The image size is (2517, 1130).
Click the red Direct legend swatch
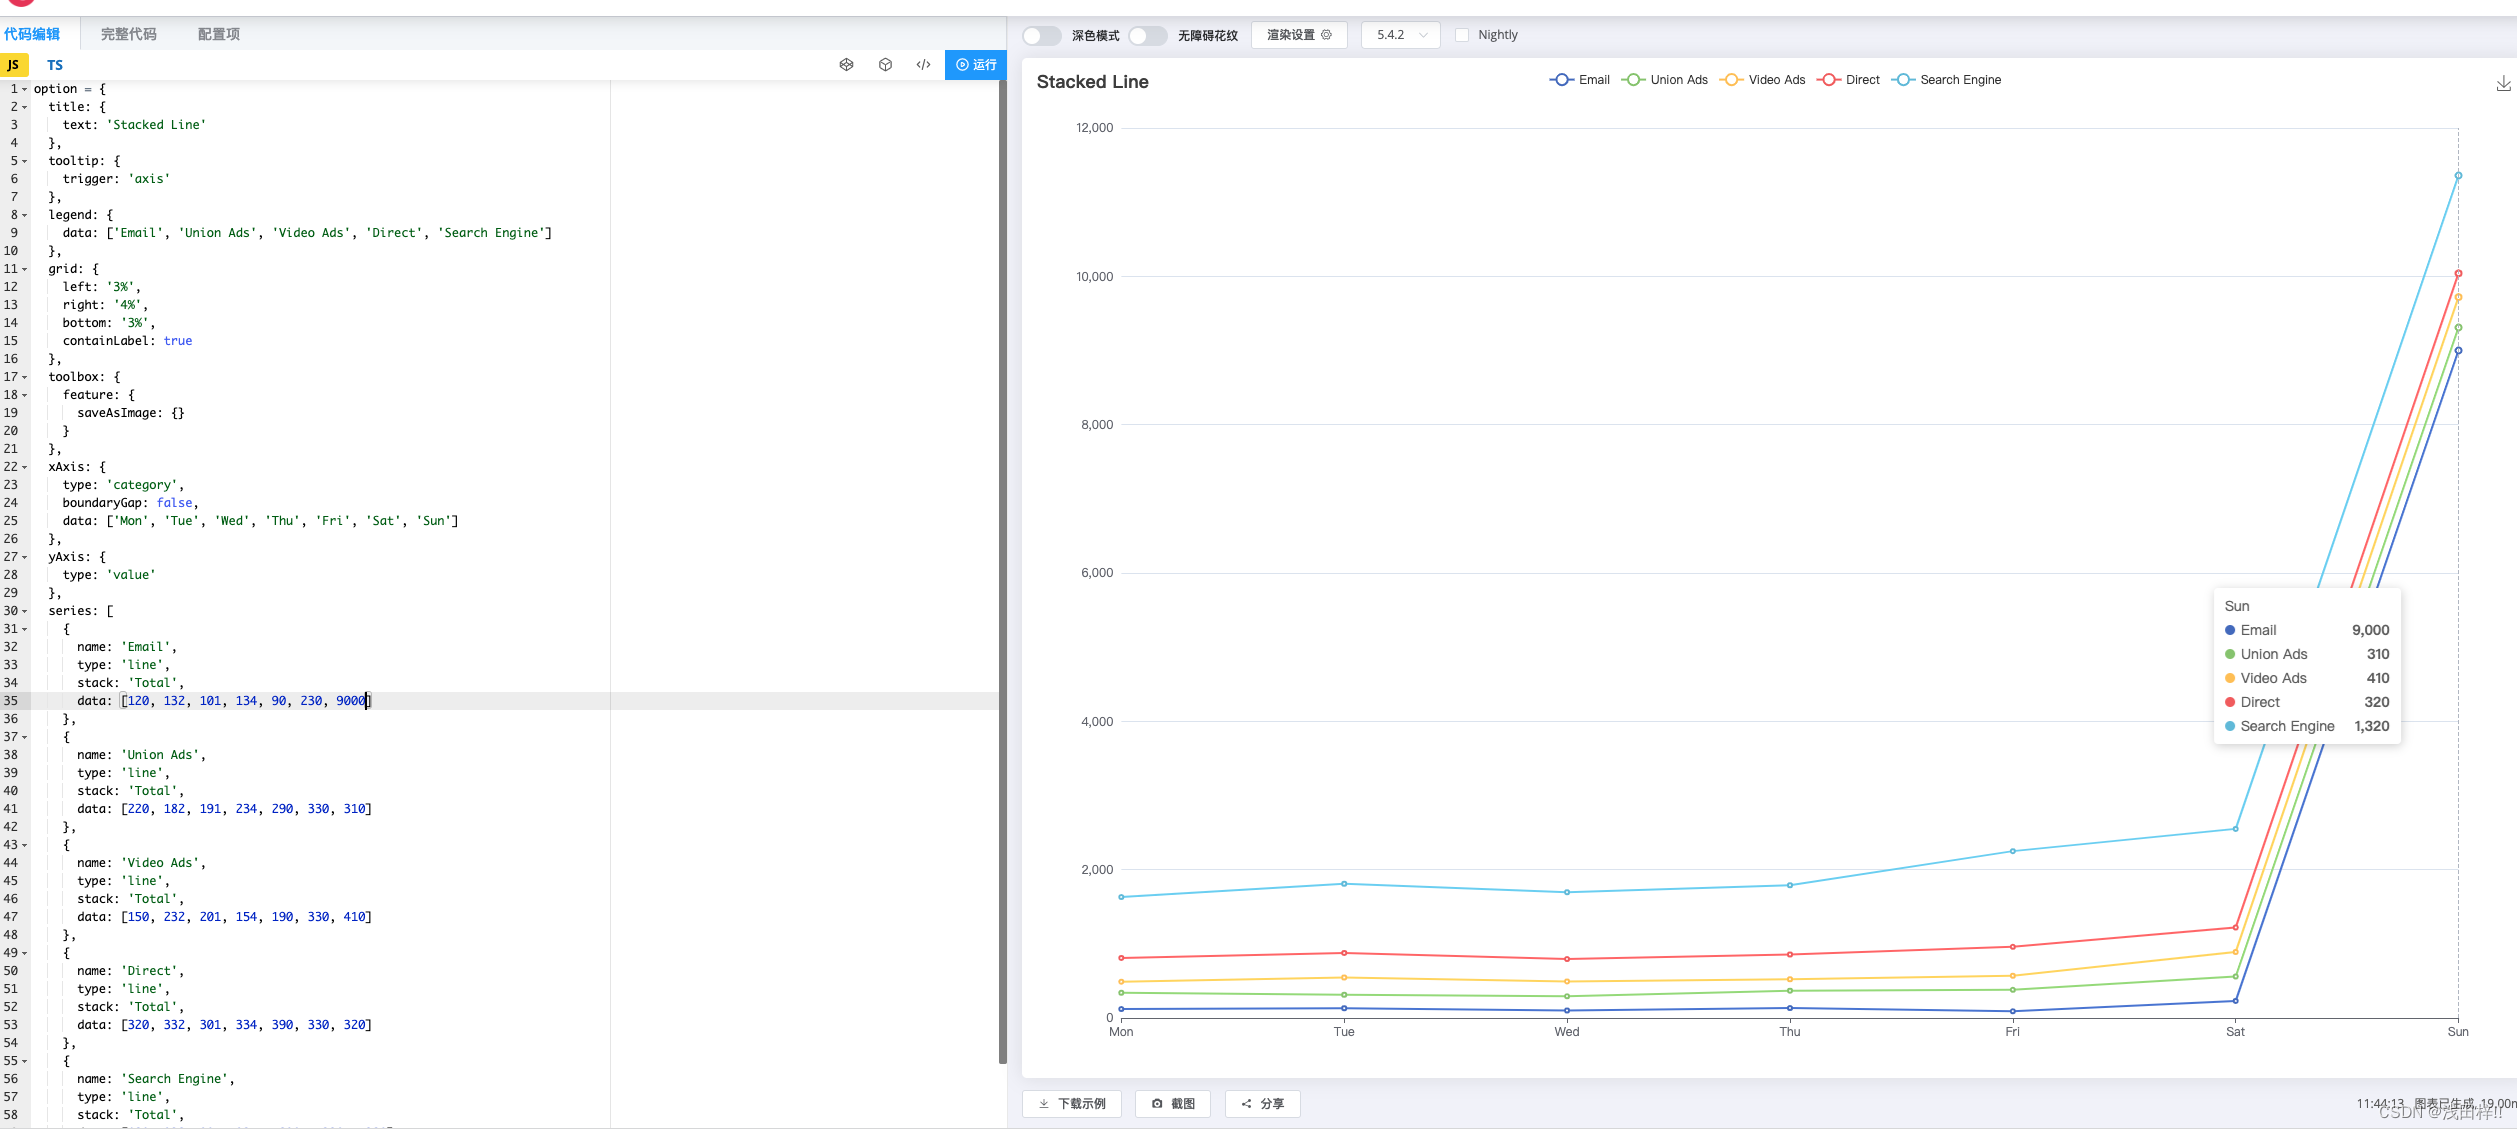tap(1828, 80)
